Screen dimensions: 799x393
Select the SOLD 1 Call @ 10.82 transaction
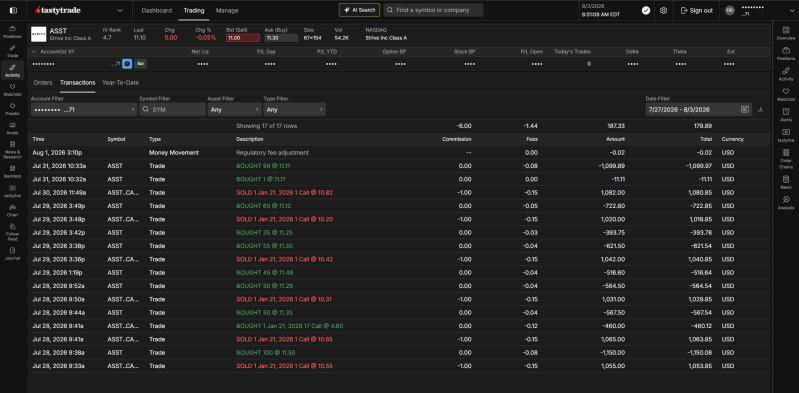[x=400, y=193]
